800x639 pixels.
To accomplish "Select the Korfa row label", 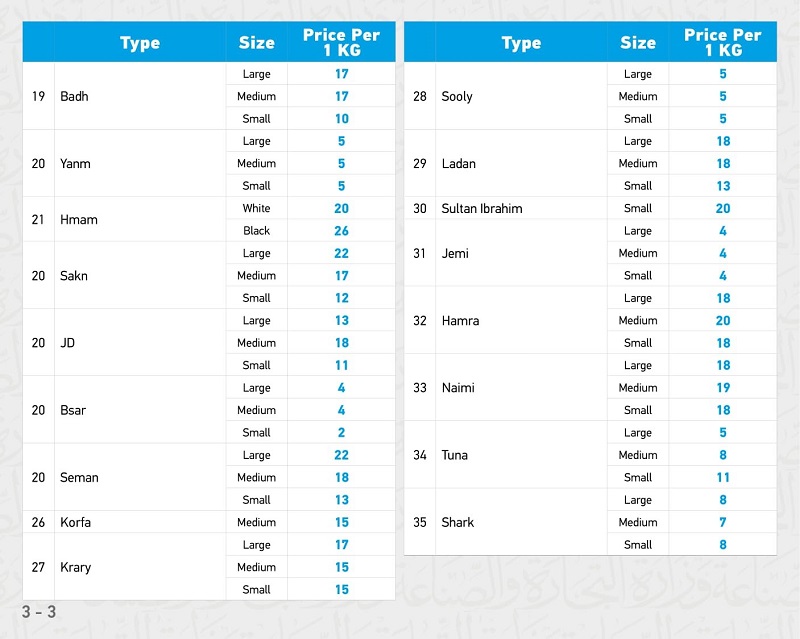I will (x=76, y=522).
